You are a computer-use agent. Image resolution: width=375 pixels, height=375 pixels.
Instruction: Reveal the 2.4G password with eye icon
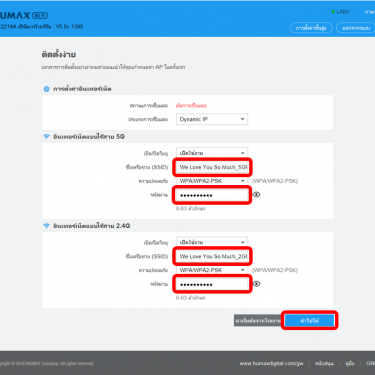pos(256,284)
